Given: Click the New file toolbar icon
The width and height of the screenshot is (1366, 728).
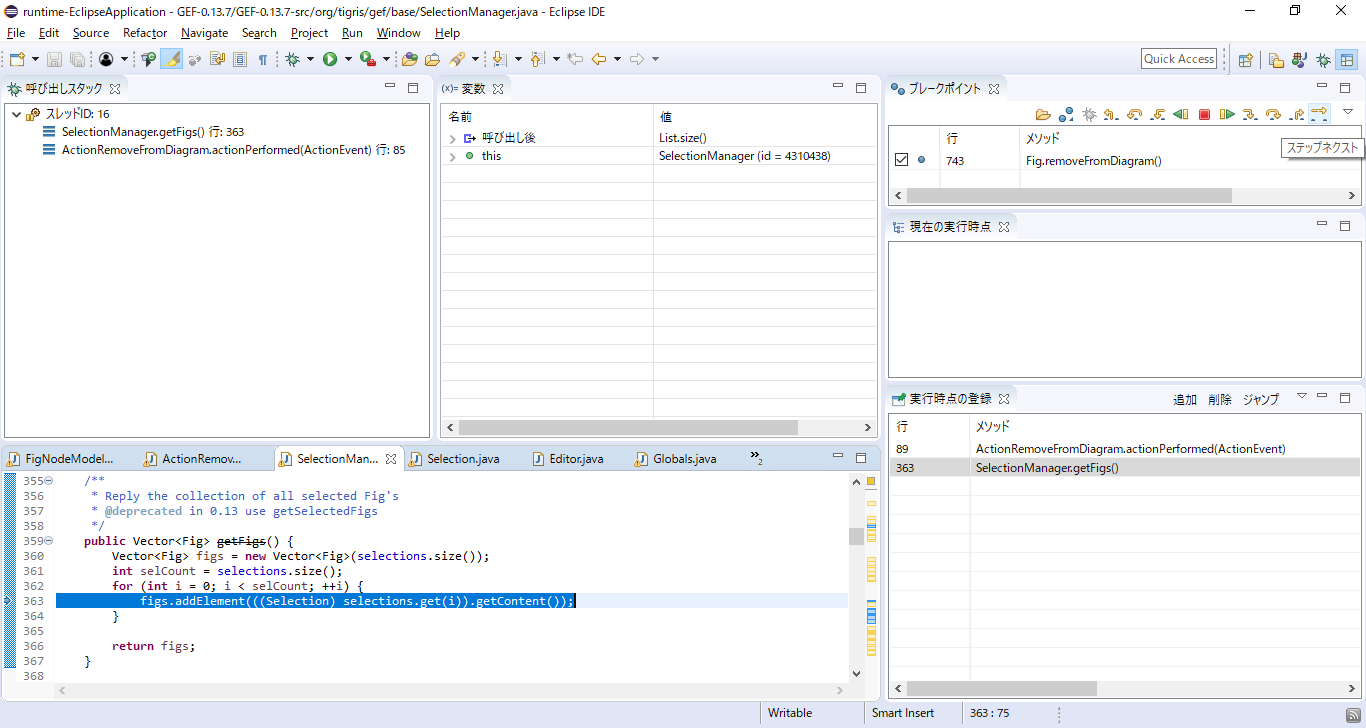Looking at the screenshot, I should click(17, 59).
